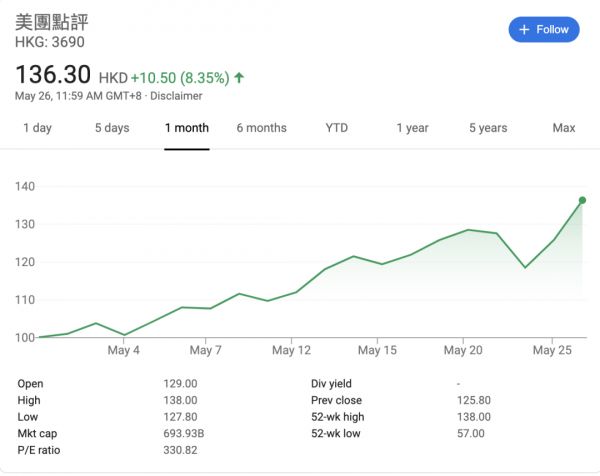Click the green up arrow beside the percentage change
This screenshot has height=476, width=600.
click(240, 77)
